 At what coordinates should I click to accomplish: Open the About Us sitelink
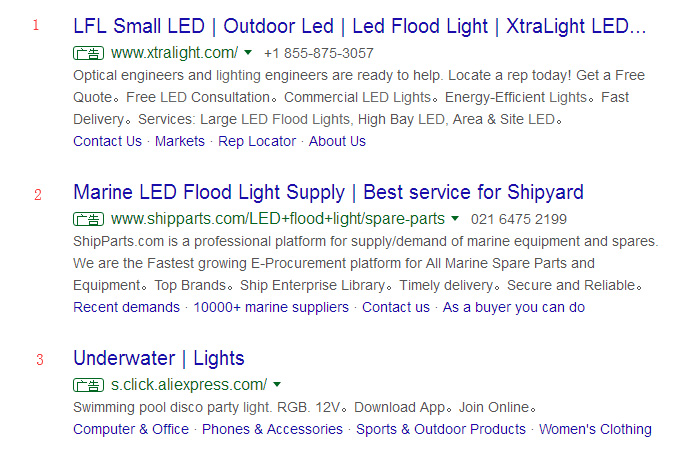pos(337,141)
